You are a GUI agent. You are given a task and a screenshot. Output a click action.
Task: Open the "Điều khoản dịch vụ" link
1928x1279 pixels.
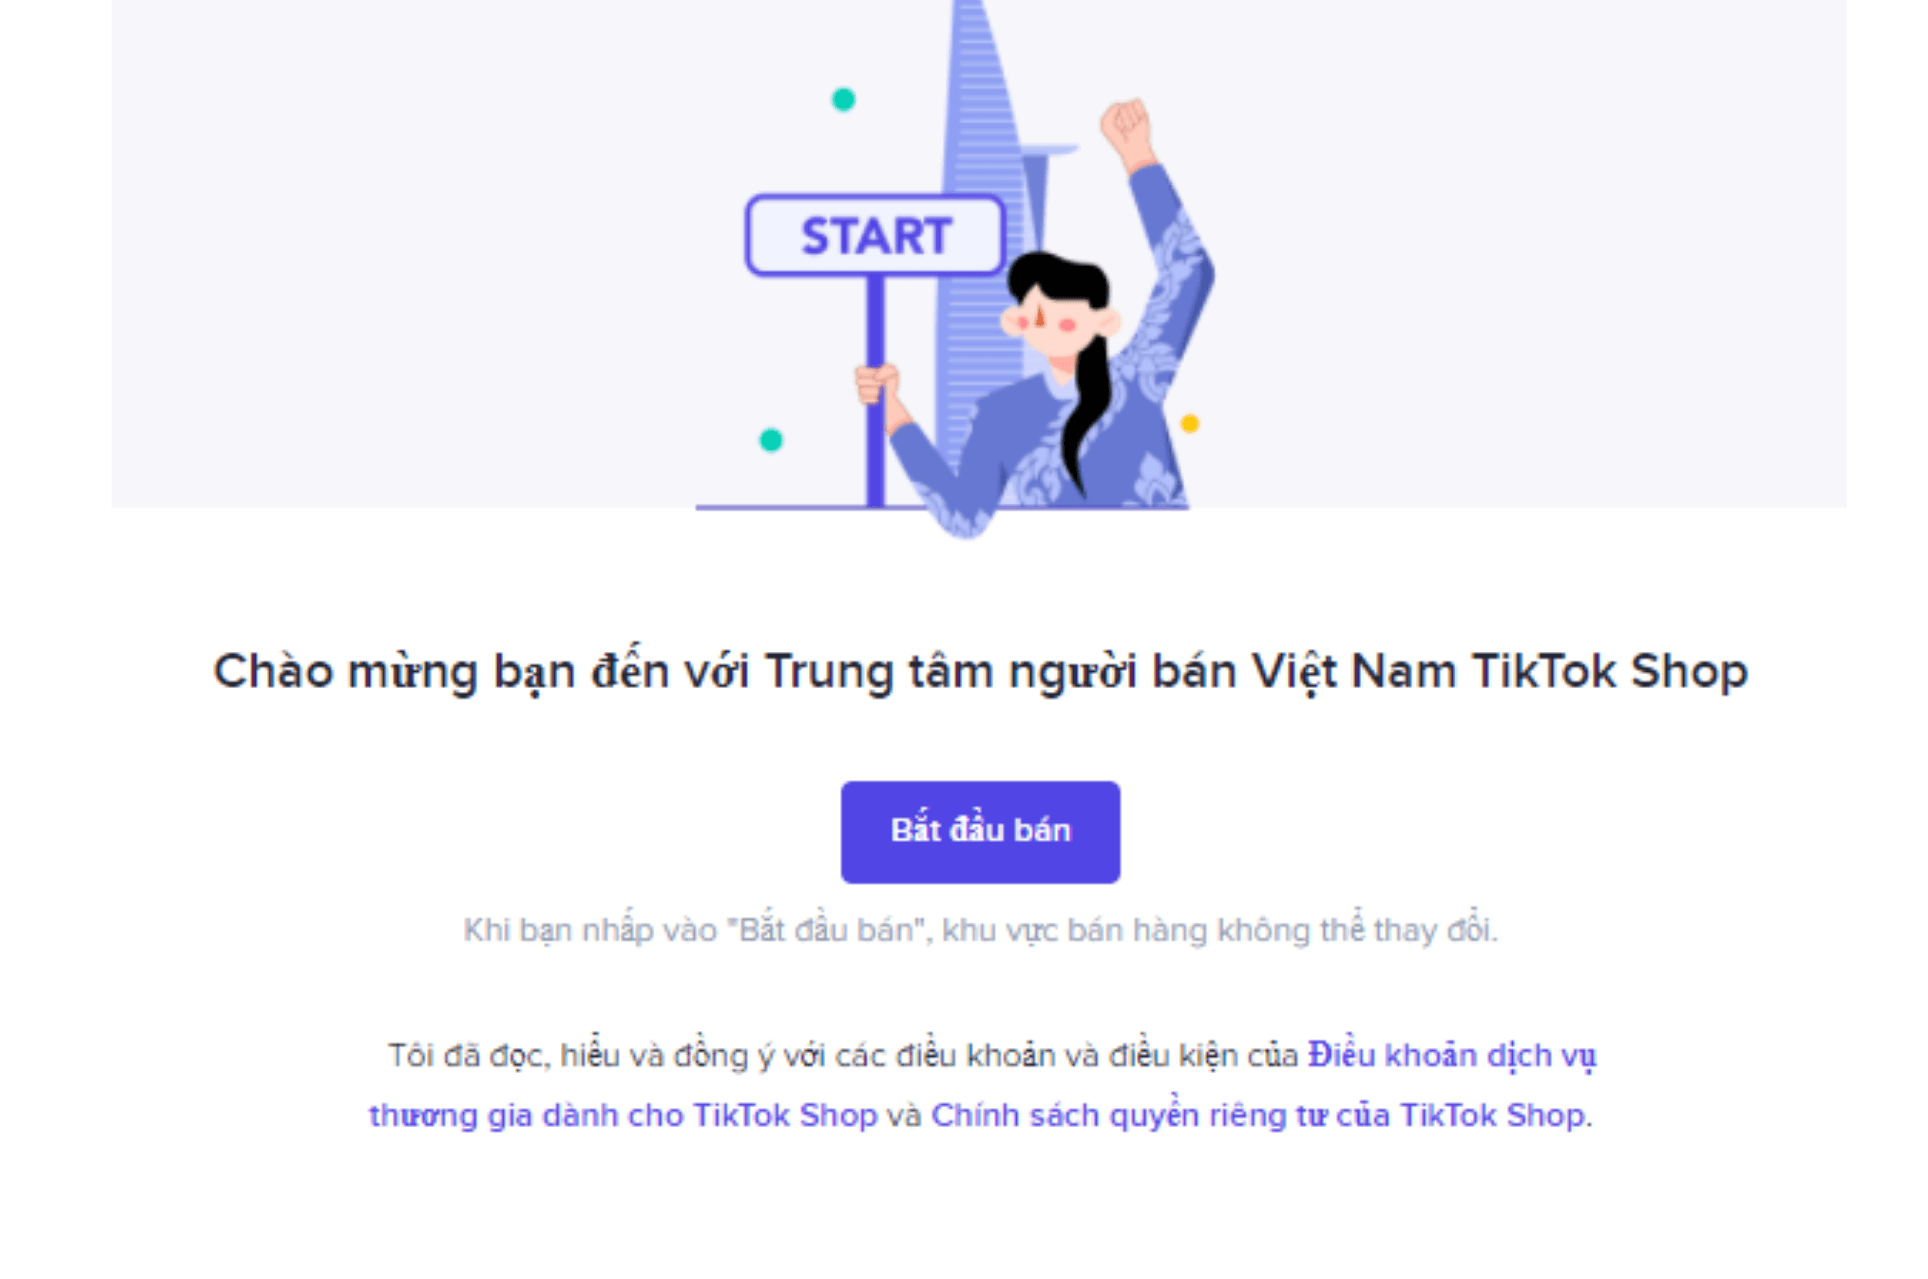tap(1451, 1055)
